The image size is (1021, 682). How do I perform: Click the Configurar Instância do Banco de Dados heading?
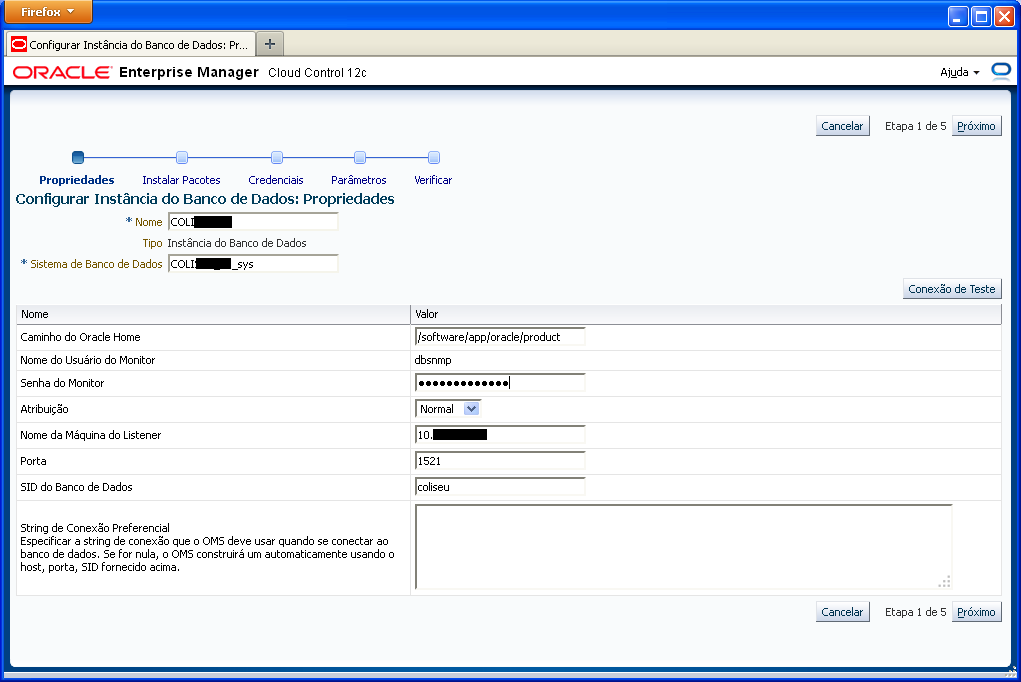click(205, 199)
